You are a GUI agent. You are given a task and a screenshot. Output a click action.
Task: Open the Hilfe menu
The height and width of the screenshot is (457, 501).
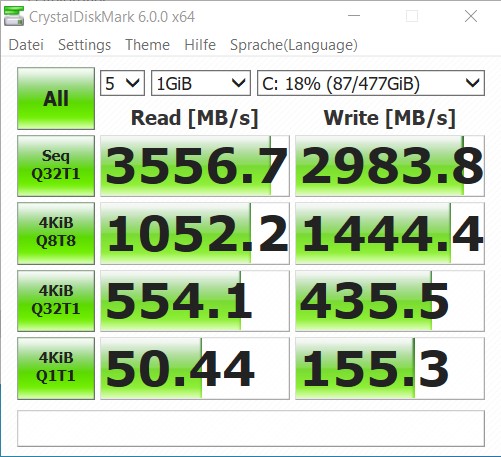pyautogui.click(x=200, y=45)
